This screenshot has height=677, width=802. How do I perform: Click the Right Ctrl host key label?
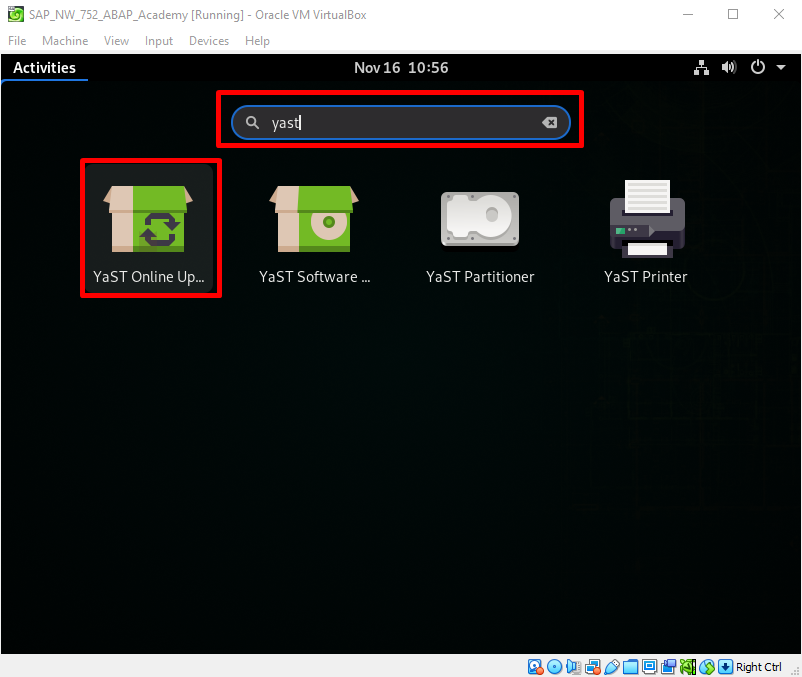click(759, 667)
